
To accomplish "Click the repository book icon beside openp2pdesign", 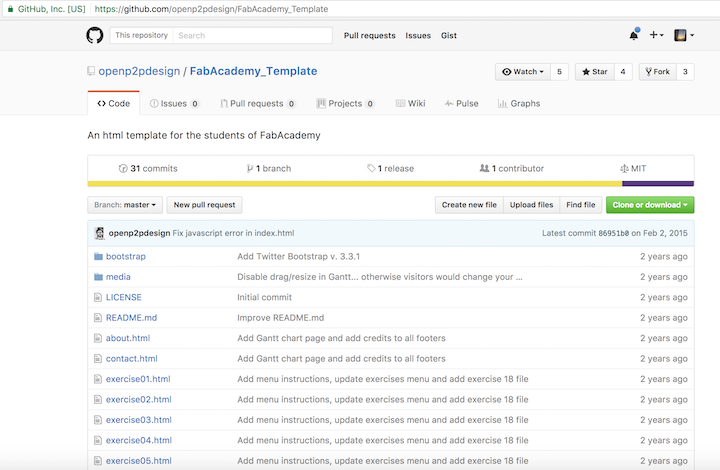I will (x=91, y=71).
